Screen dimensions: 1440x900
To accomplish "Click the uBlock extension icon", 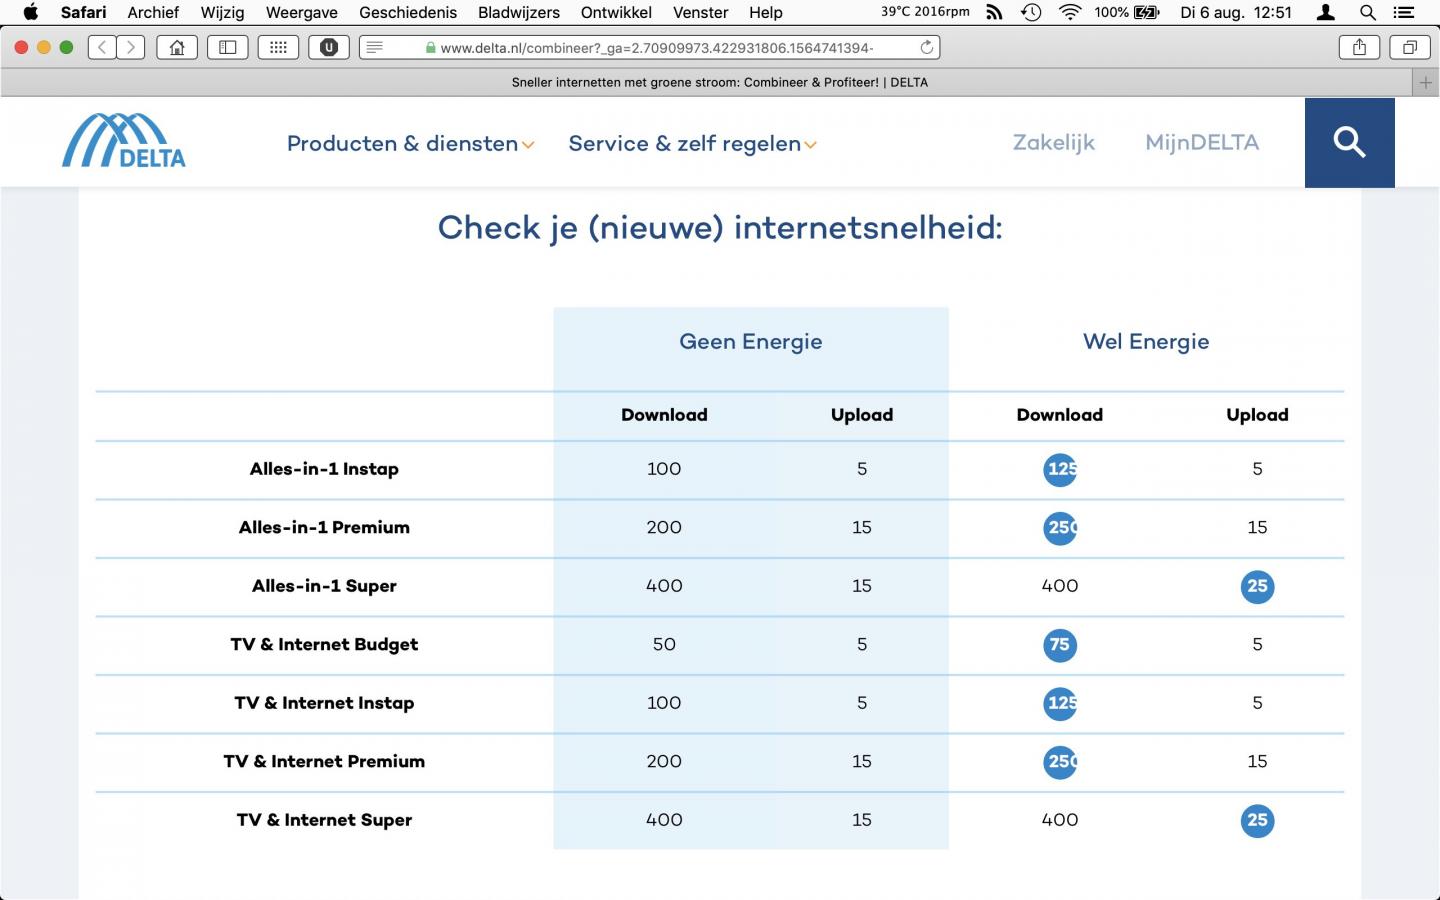I will (329, 47).
